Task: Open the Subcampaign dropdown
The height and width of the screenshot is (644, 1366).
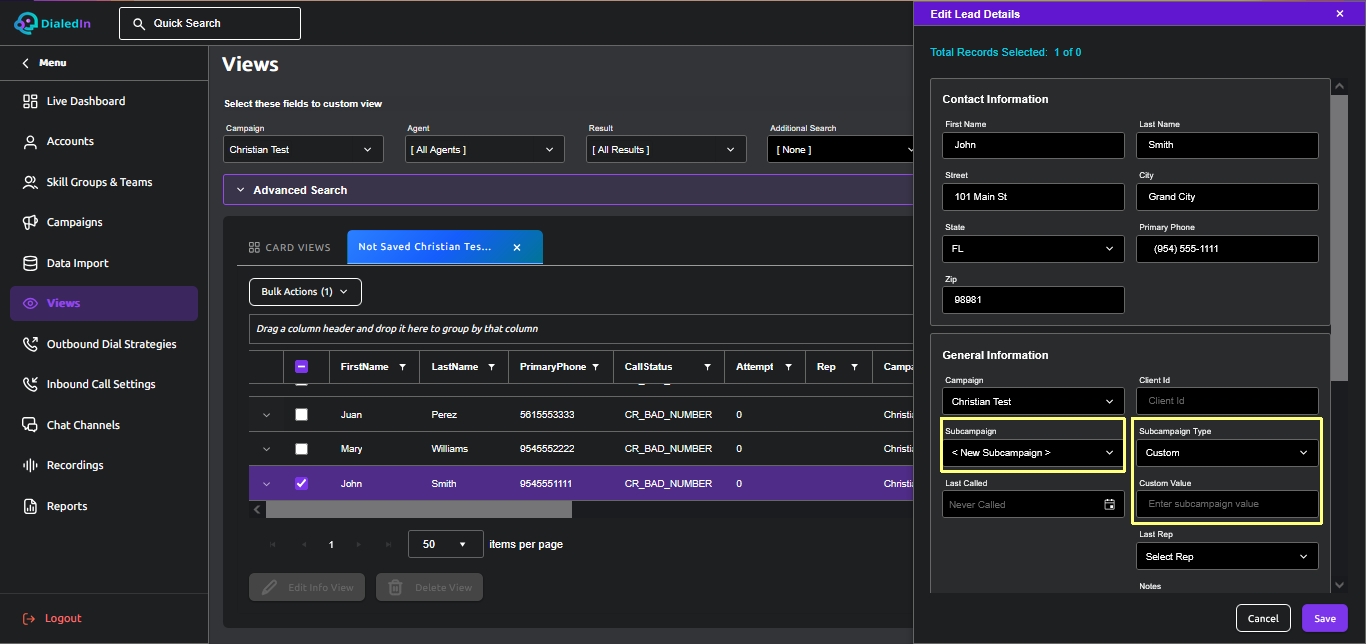Action: [x=1033, y=453]
